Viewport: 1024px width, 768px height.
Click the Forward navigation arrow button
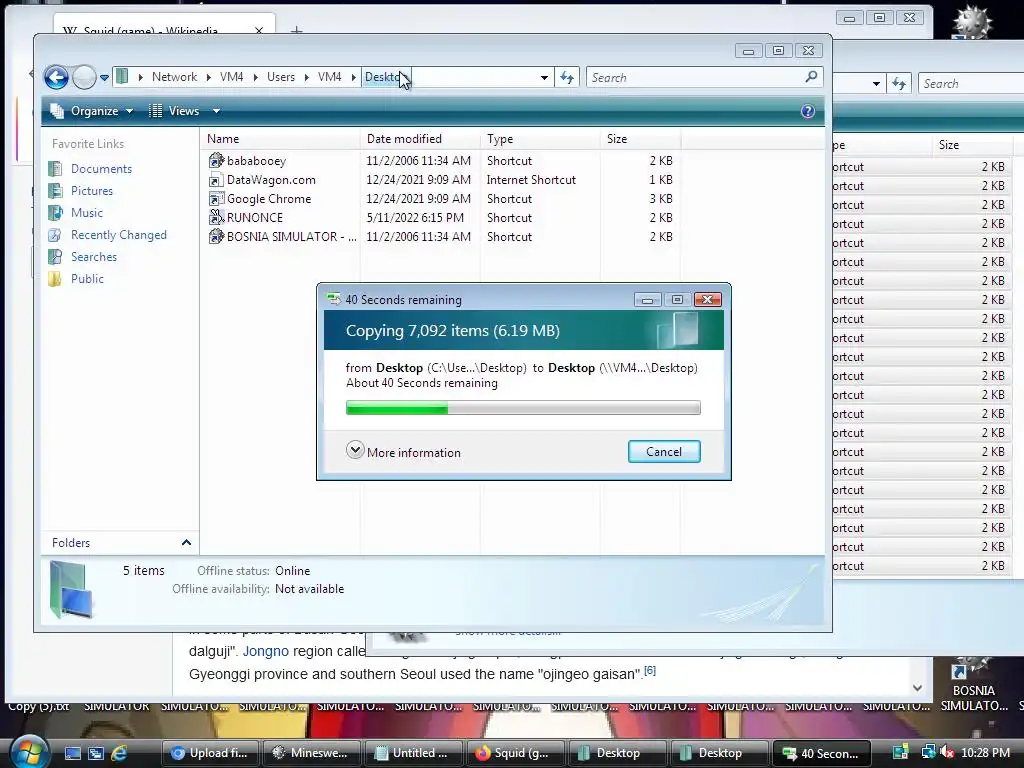point(84,77)
